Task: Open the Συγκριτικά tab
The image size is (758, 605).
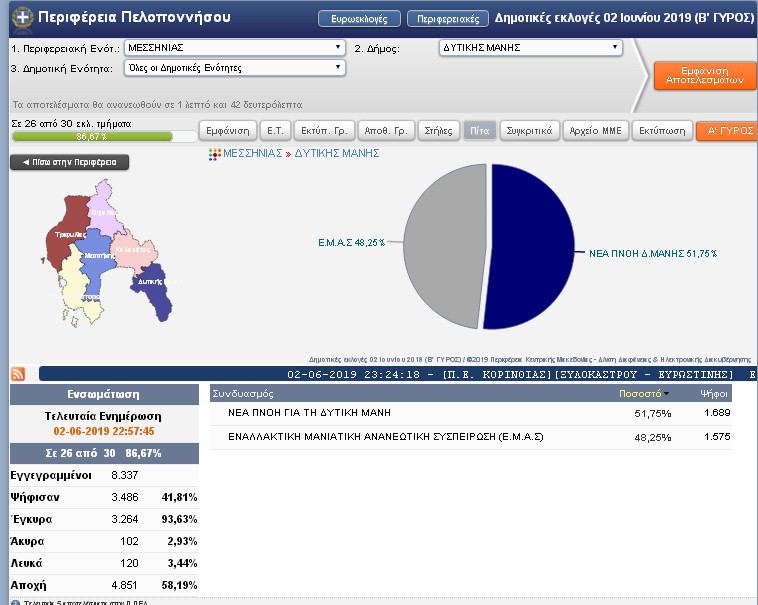Action: click(529, 131)
